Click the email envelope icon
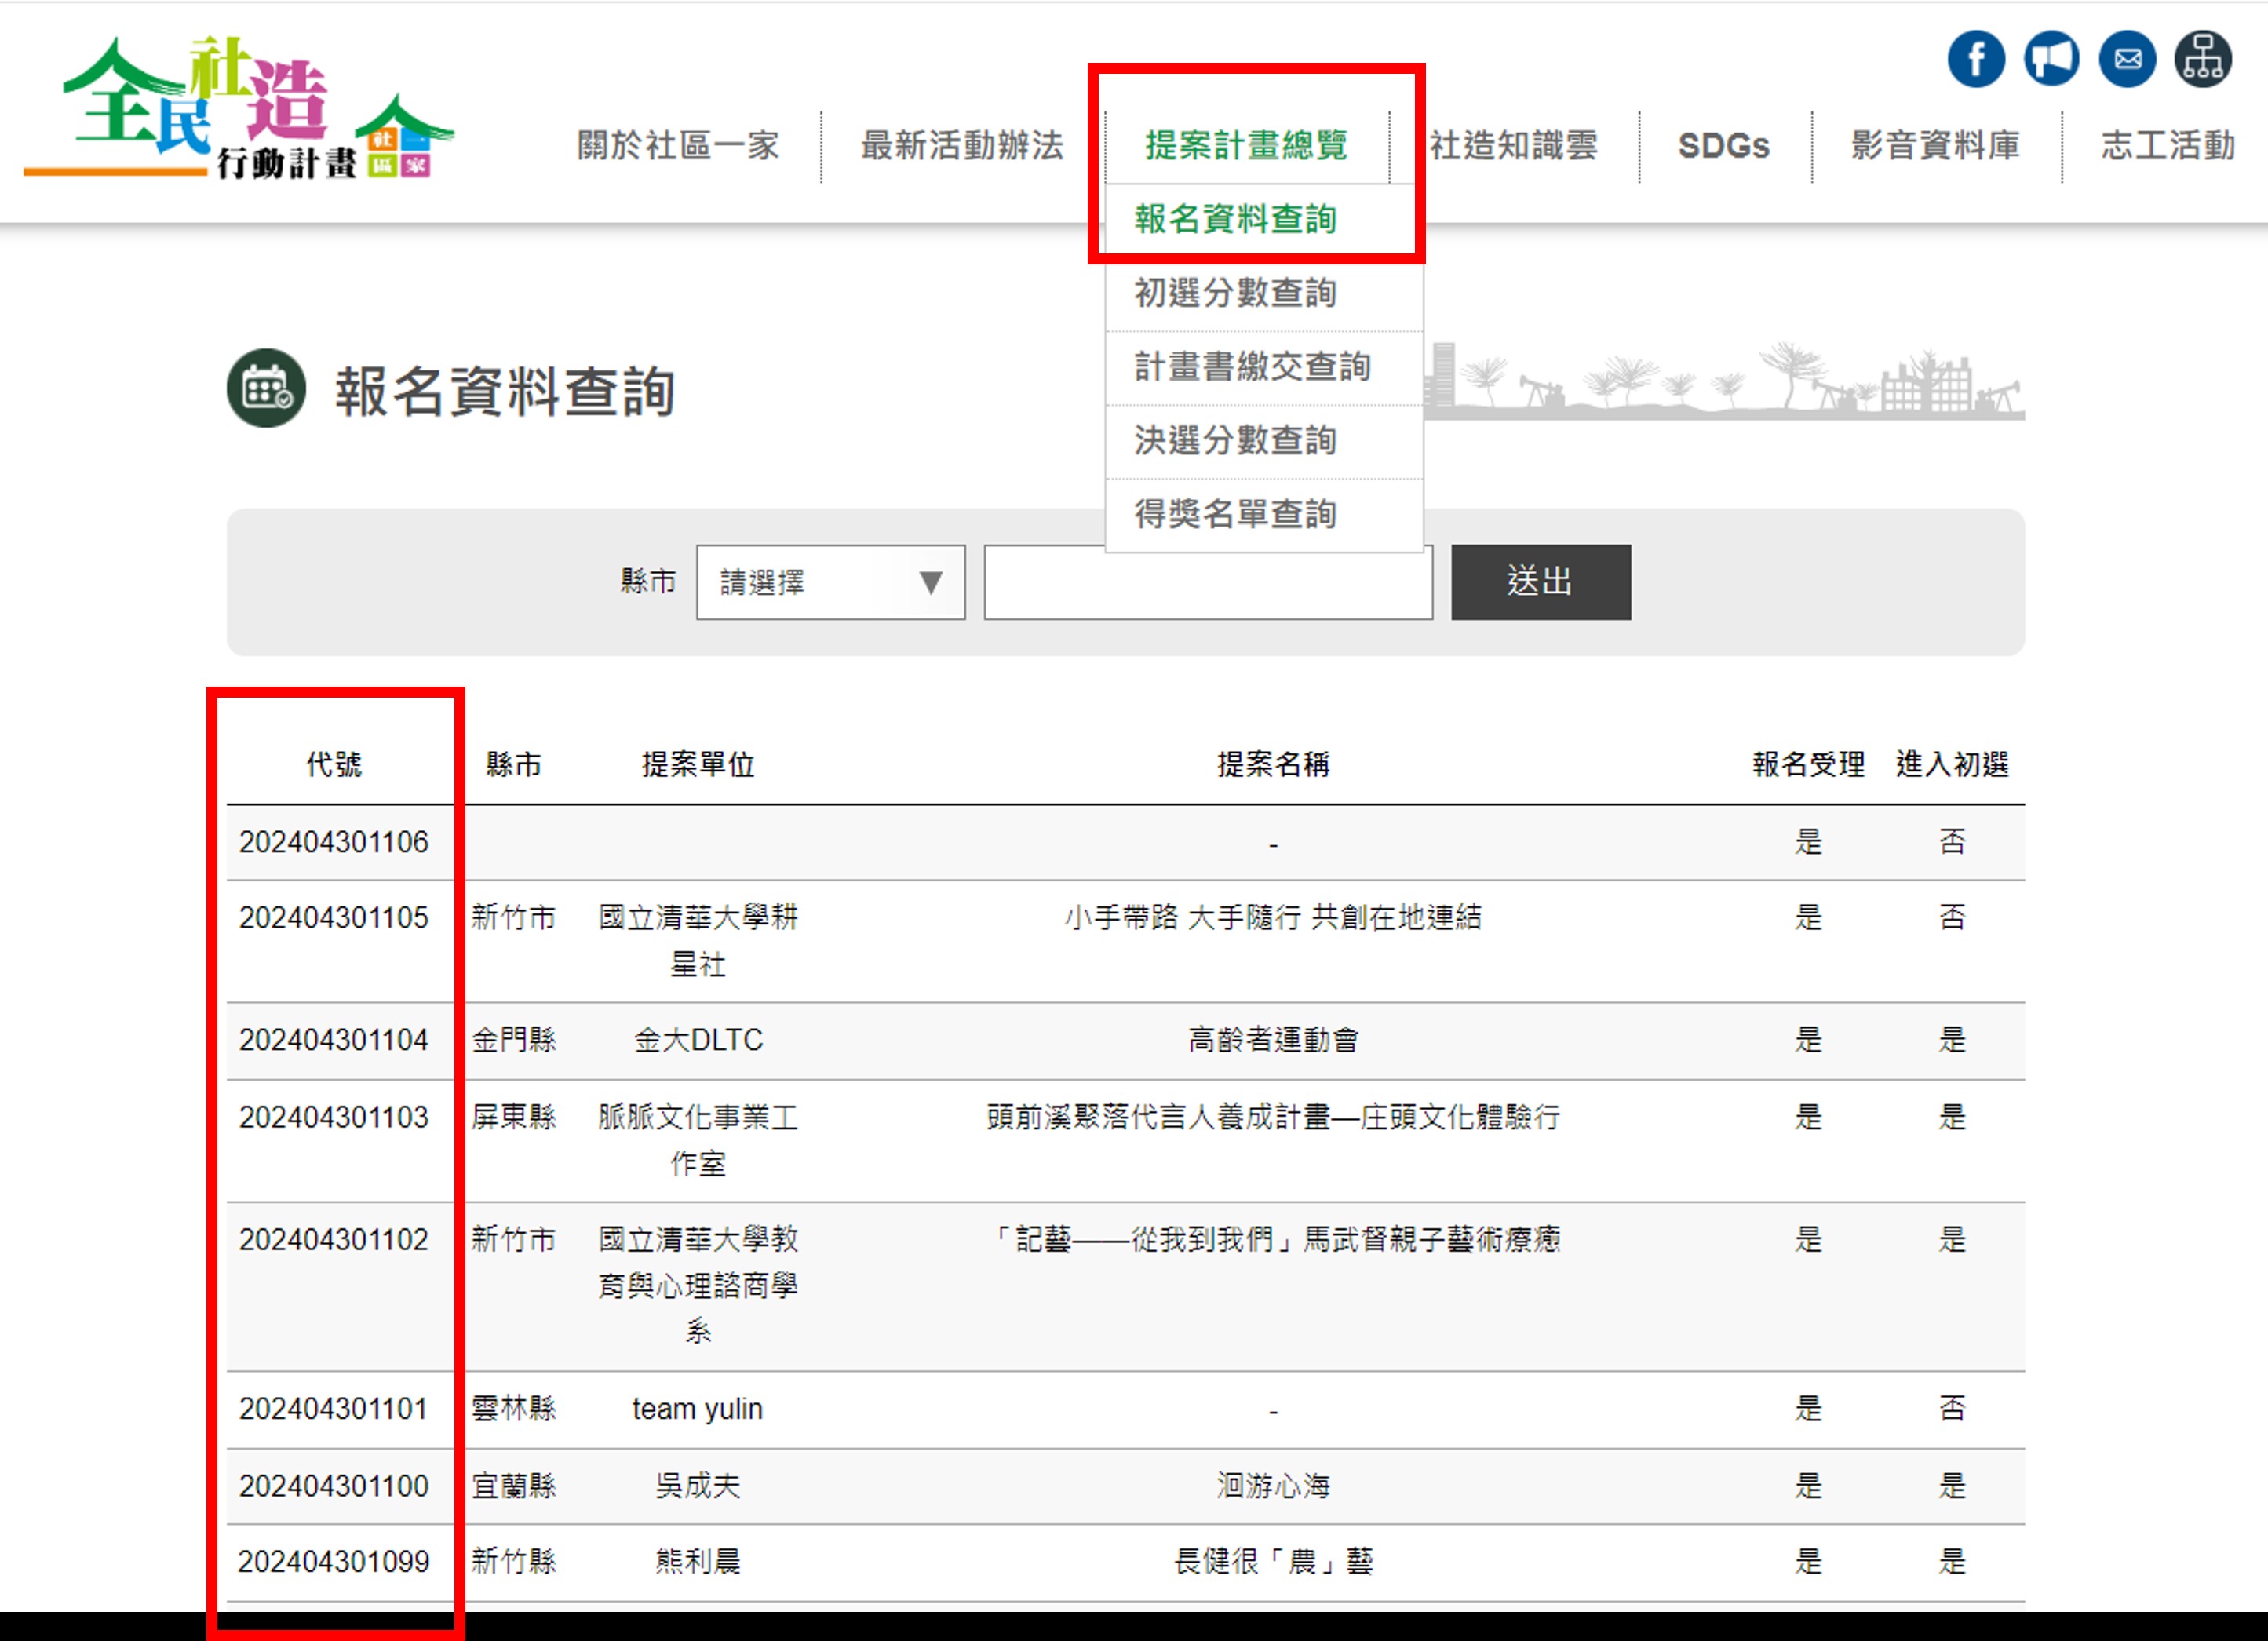Viewport: 2268px width, 1641px height. point(2127,60)
